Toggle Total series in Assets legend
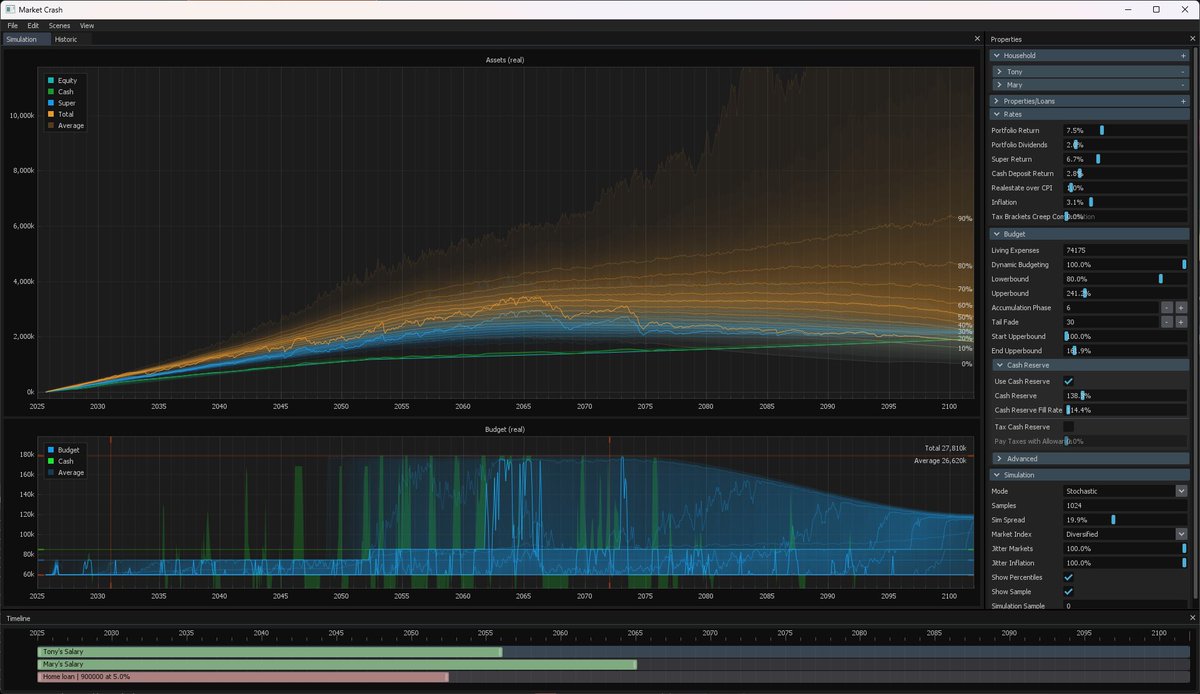 pyautogui.click(x=62, y=114)
